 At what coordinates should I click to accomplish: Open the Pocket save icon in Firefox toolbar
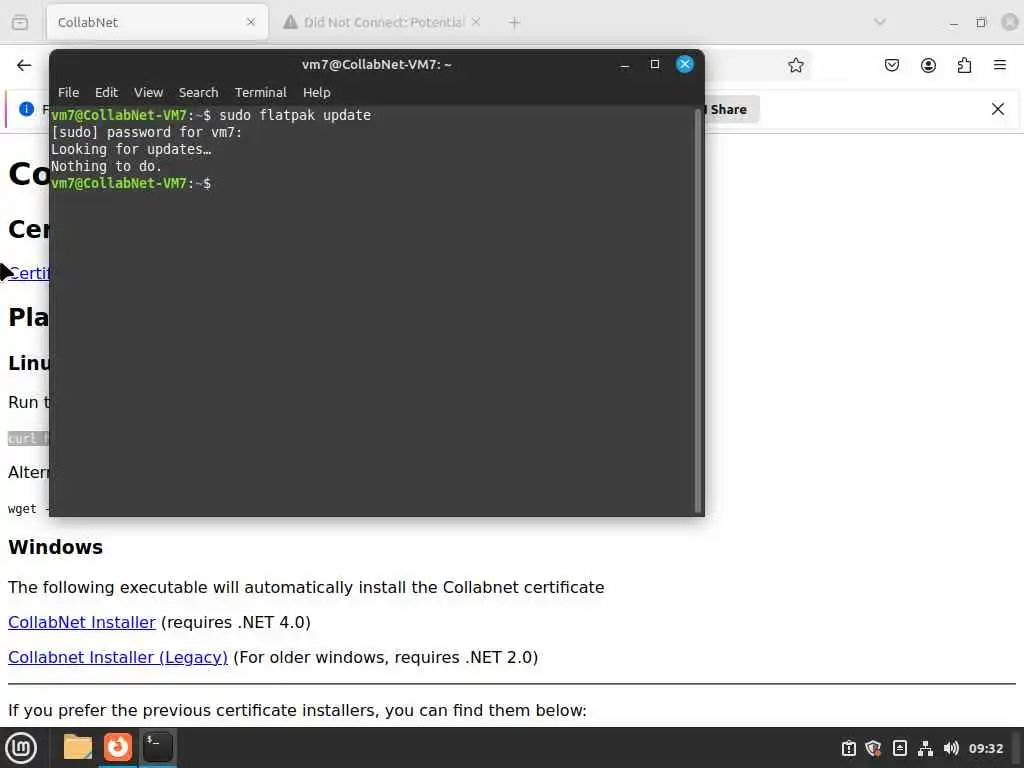point(891,65)
